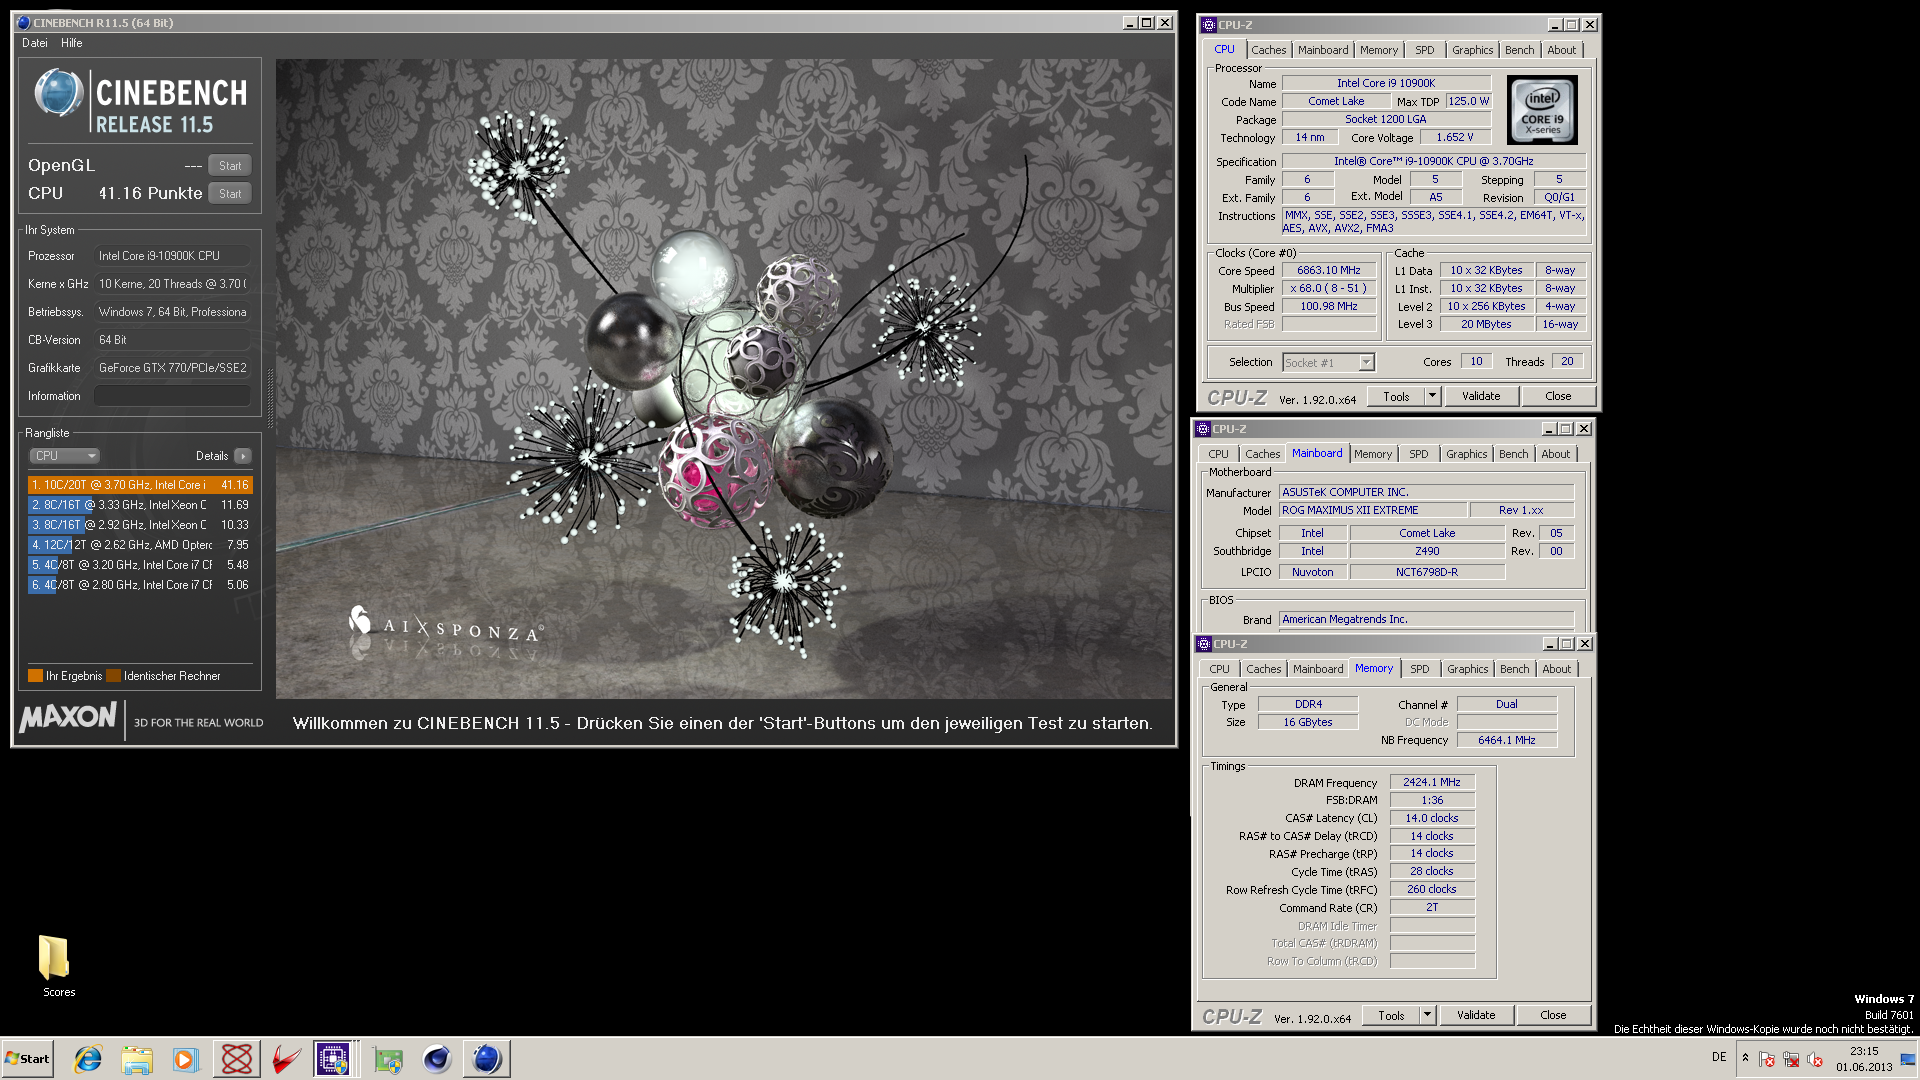Click Validate in Memory CPU-Z window

pyautogui.click(x=1476, y=1015)
